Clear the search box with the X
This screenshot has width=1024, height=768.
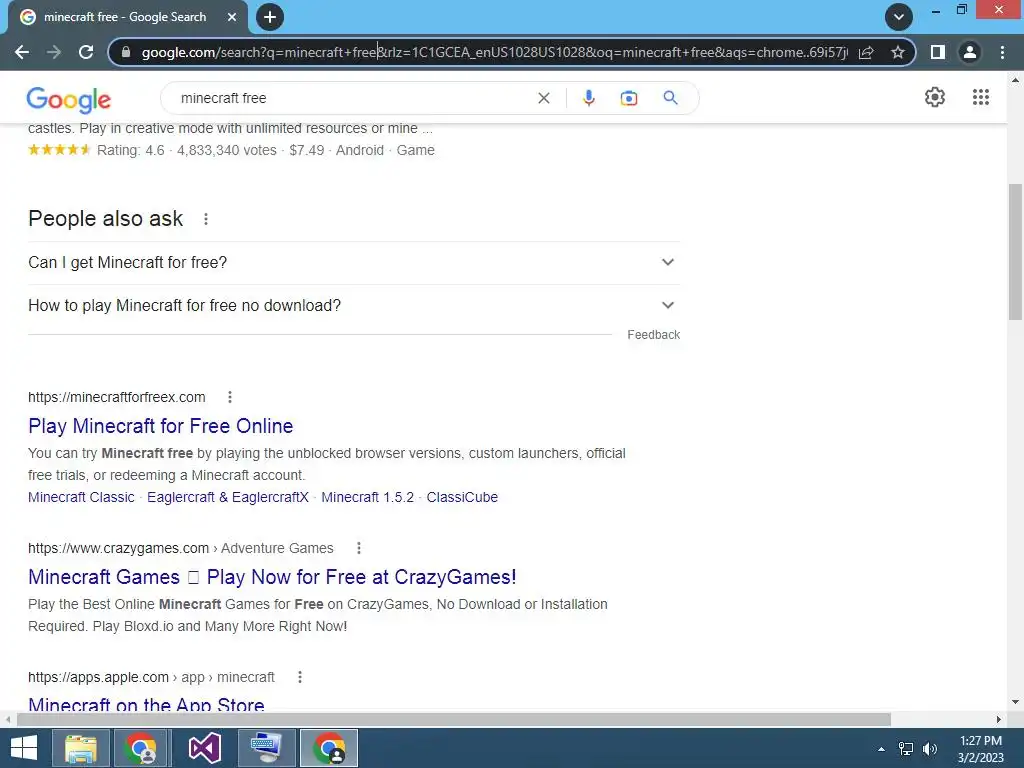(543, 98)
